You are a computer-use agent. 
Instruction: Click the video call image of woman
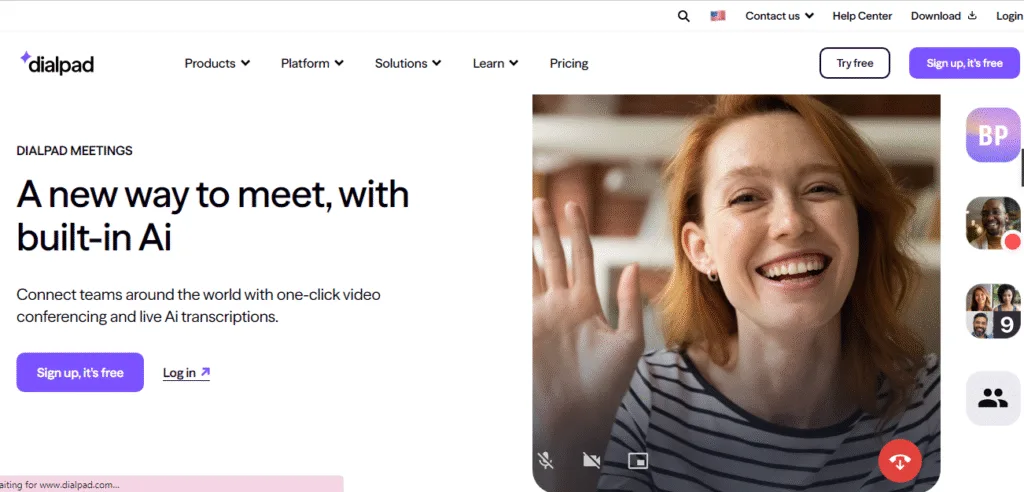coord(736,293)
